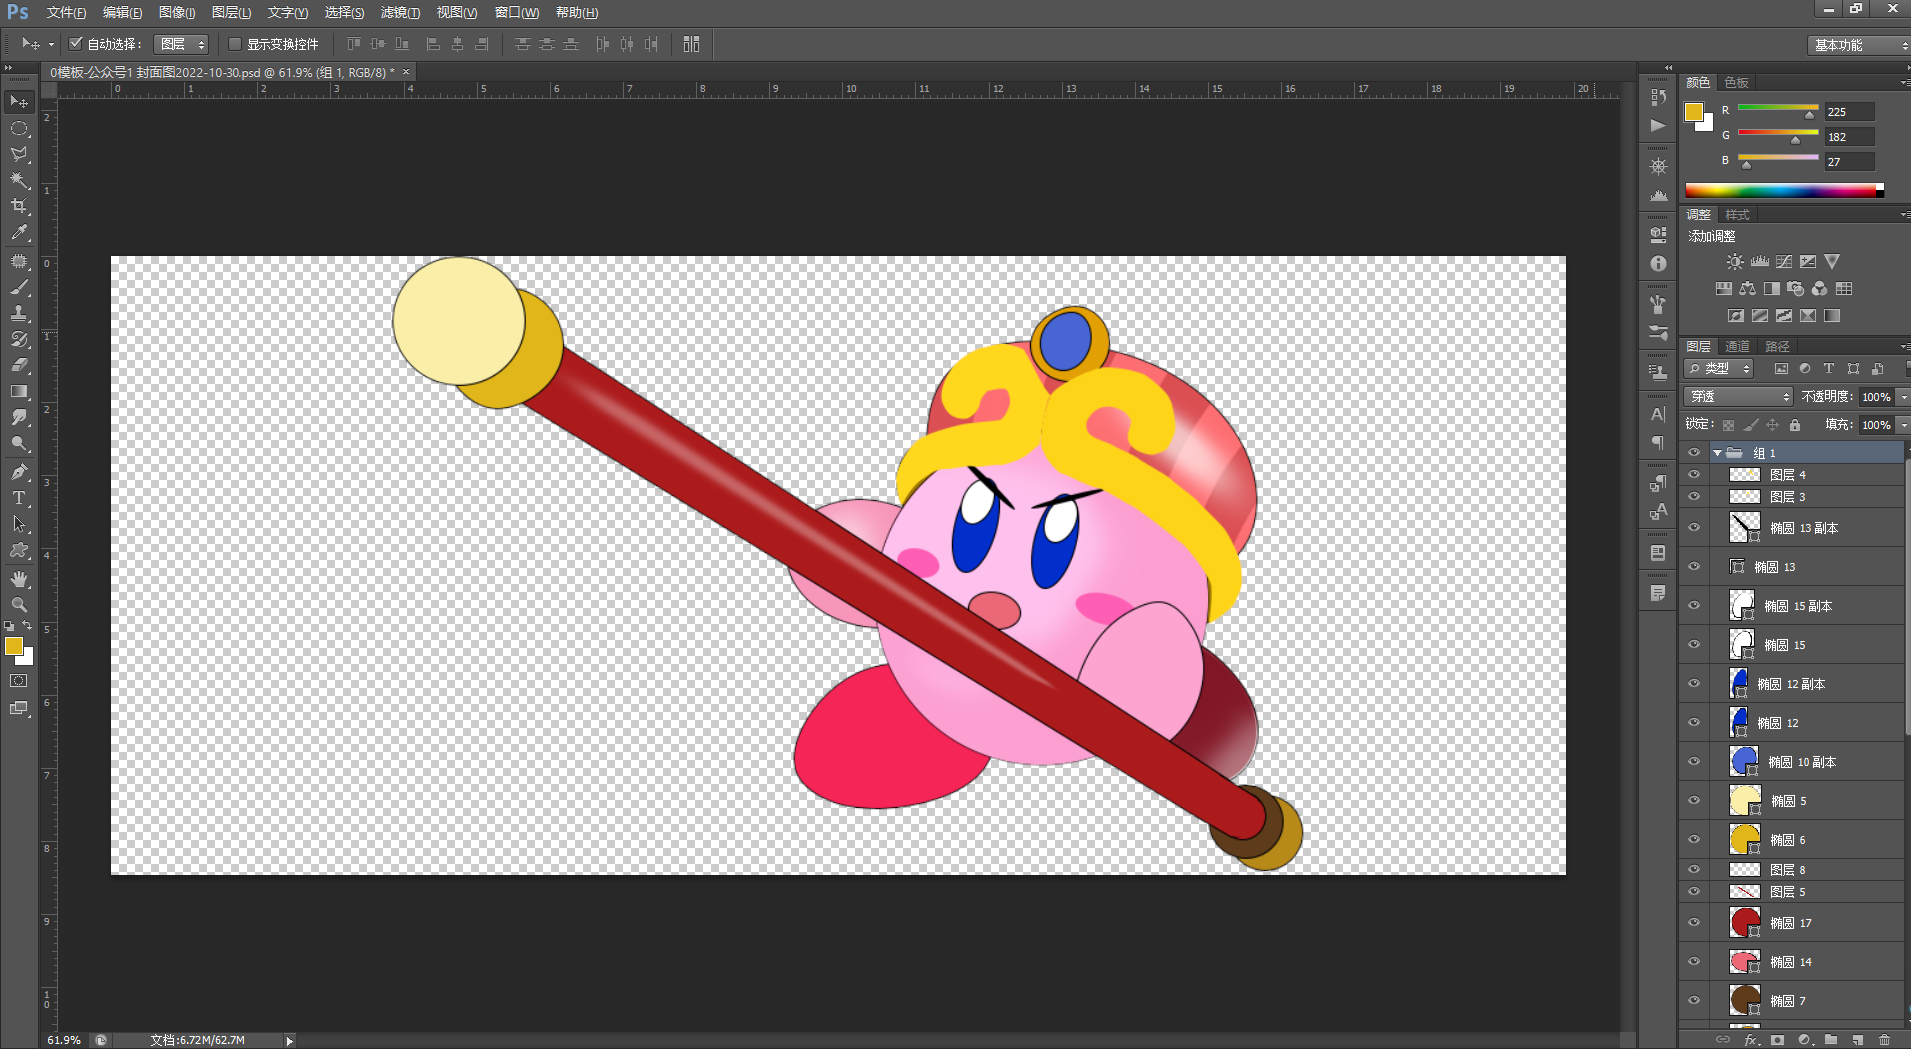Select the Hand tool
The width and height of the screenshot is (1911, 1049).
point(19,579)
